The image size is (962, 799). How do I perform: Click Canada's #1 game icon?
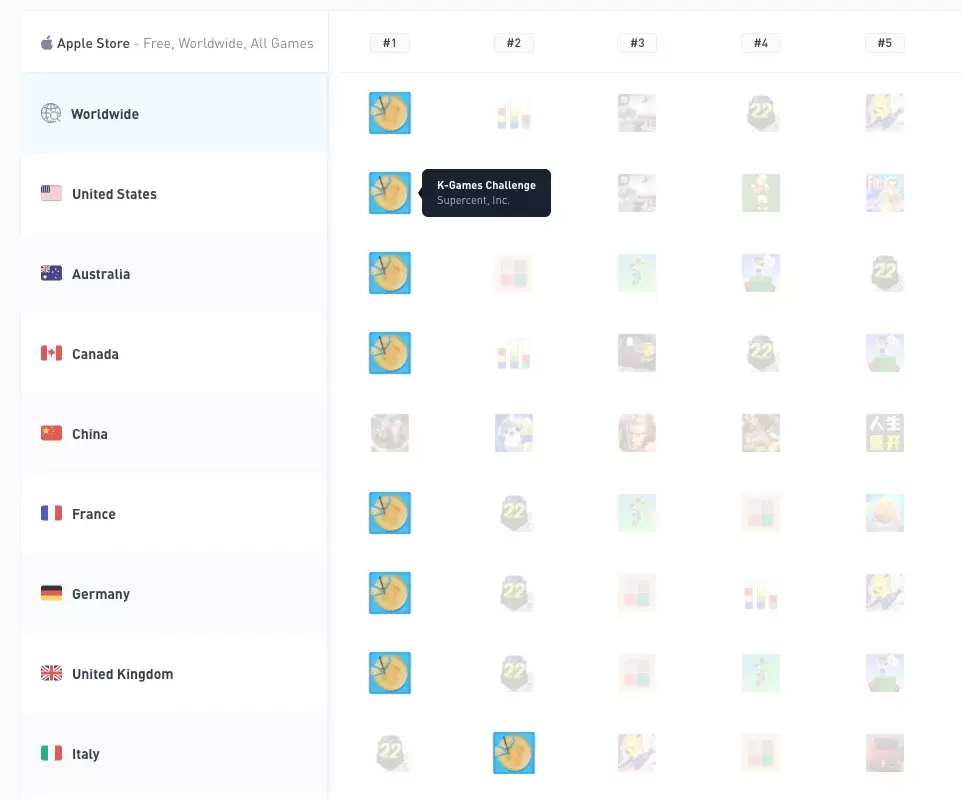(x=390, y=353)
